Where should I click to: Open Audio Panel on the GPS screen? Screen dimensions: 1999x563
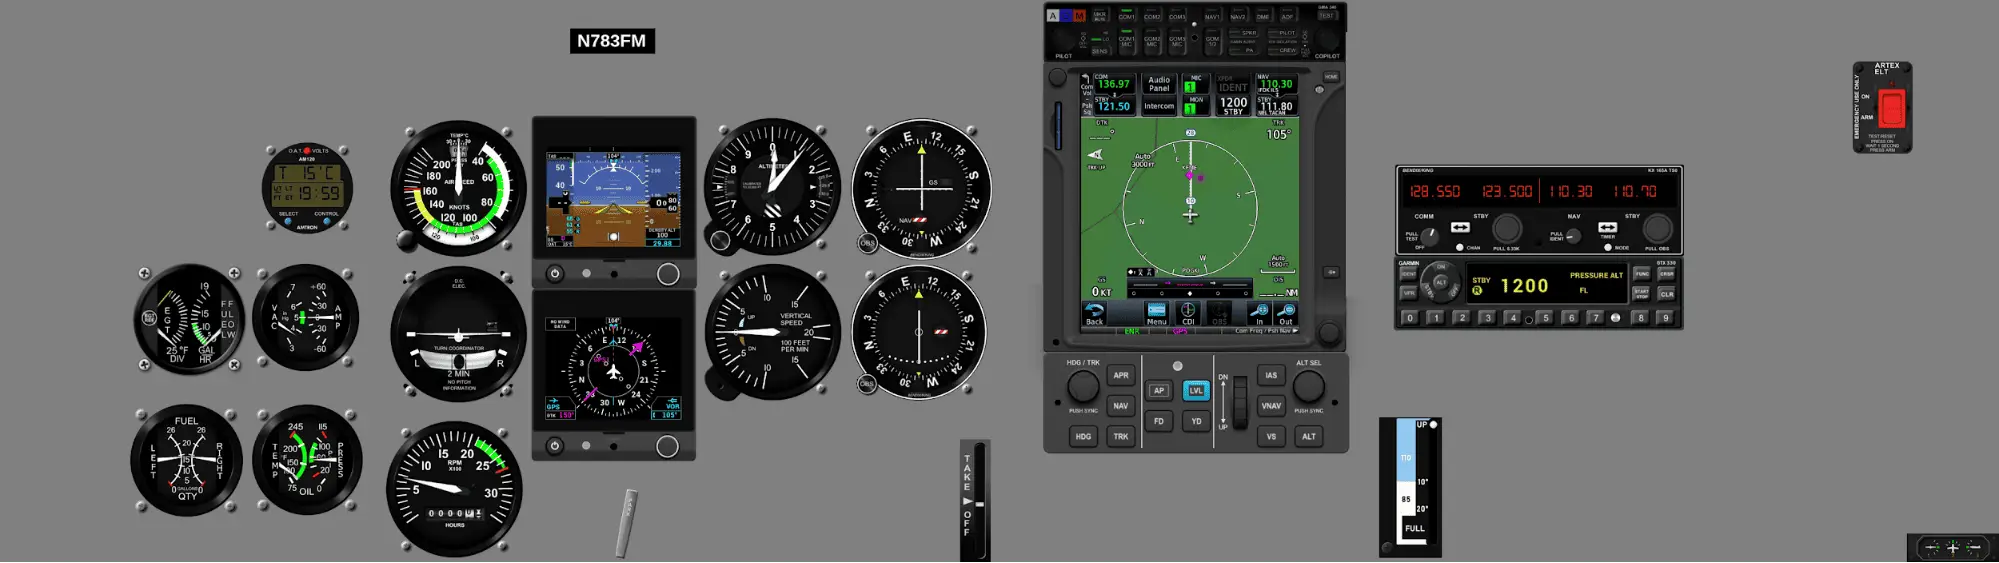click(x=1159, y=84)
